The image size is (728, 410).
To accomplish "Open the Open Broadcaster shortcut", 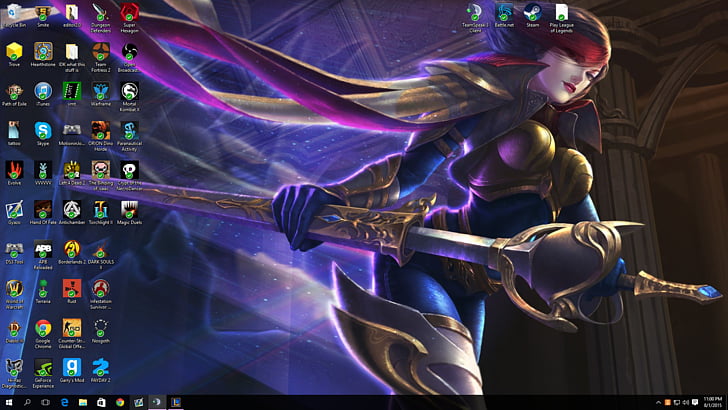I will pyautogui.click(x=130, y=58).
